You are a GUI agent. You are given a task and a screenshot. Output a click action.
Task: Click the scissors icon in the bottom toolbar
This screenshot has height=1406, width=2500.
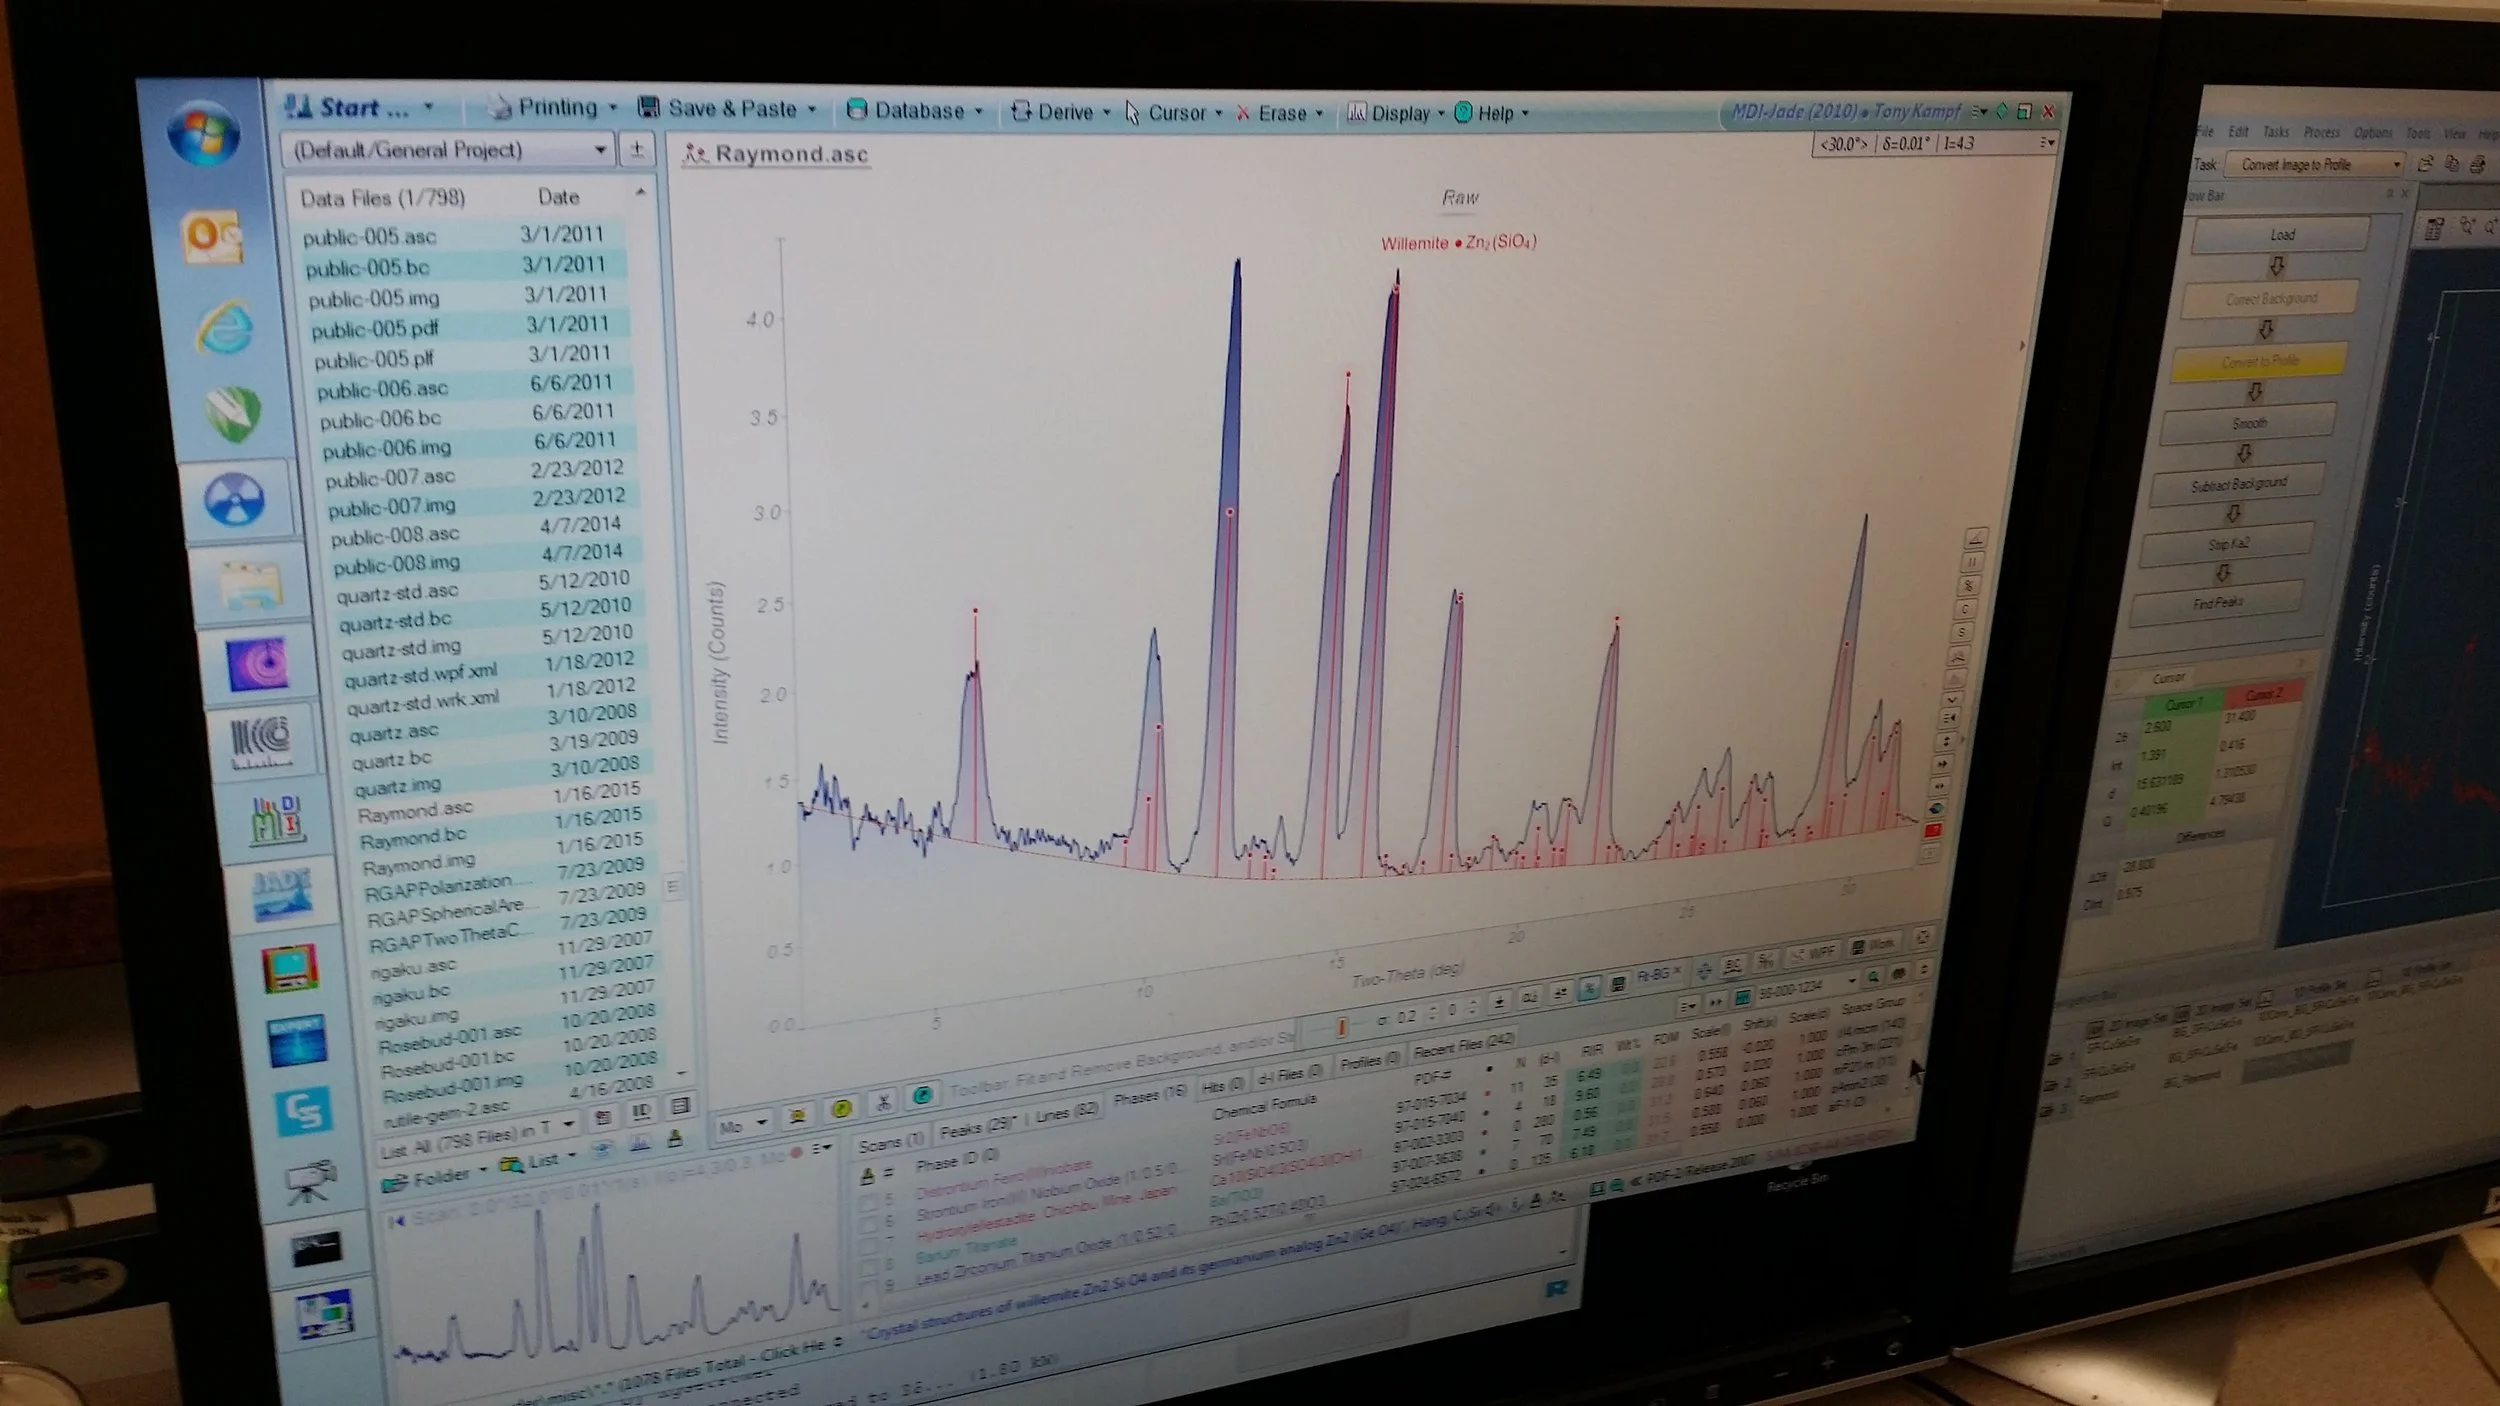click(x=883, y=1102)
